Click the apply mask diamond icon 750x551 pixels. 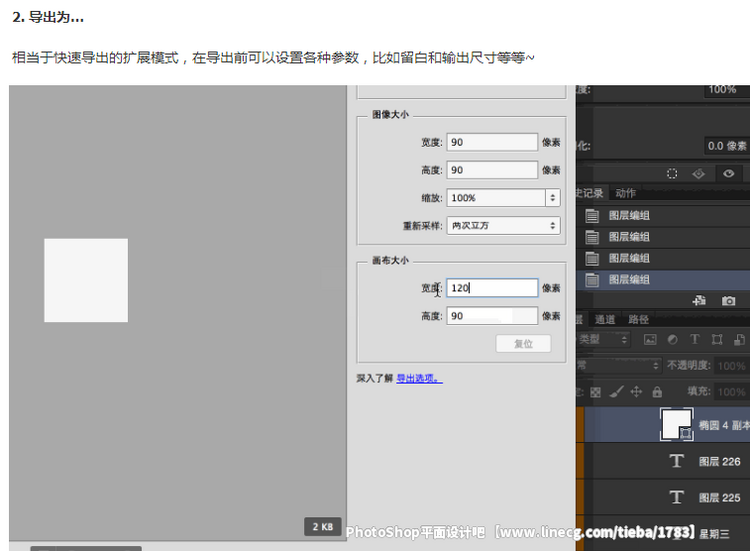point(698,174)
